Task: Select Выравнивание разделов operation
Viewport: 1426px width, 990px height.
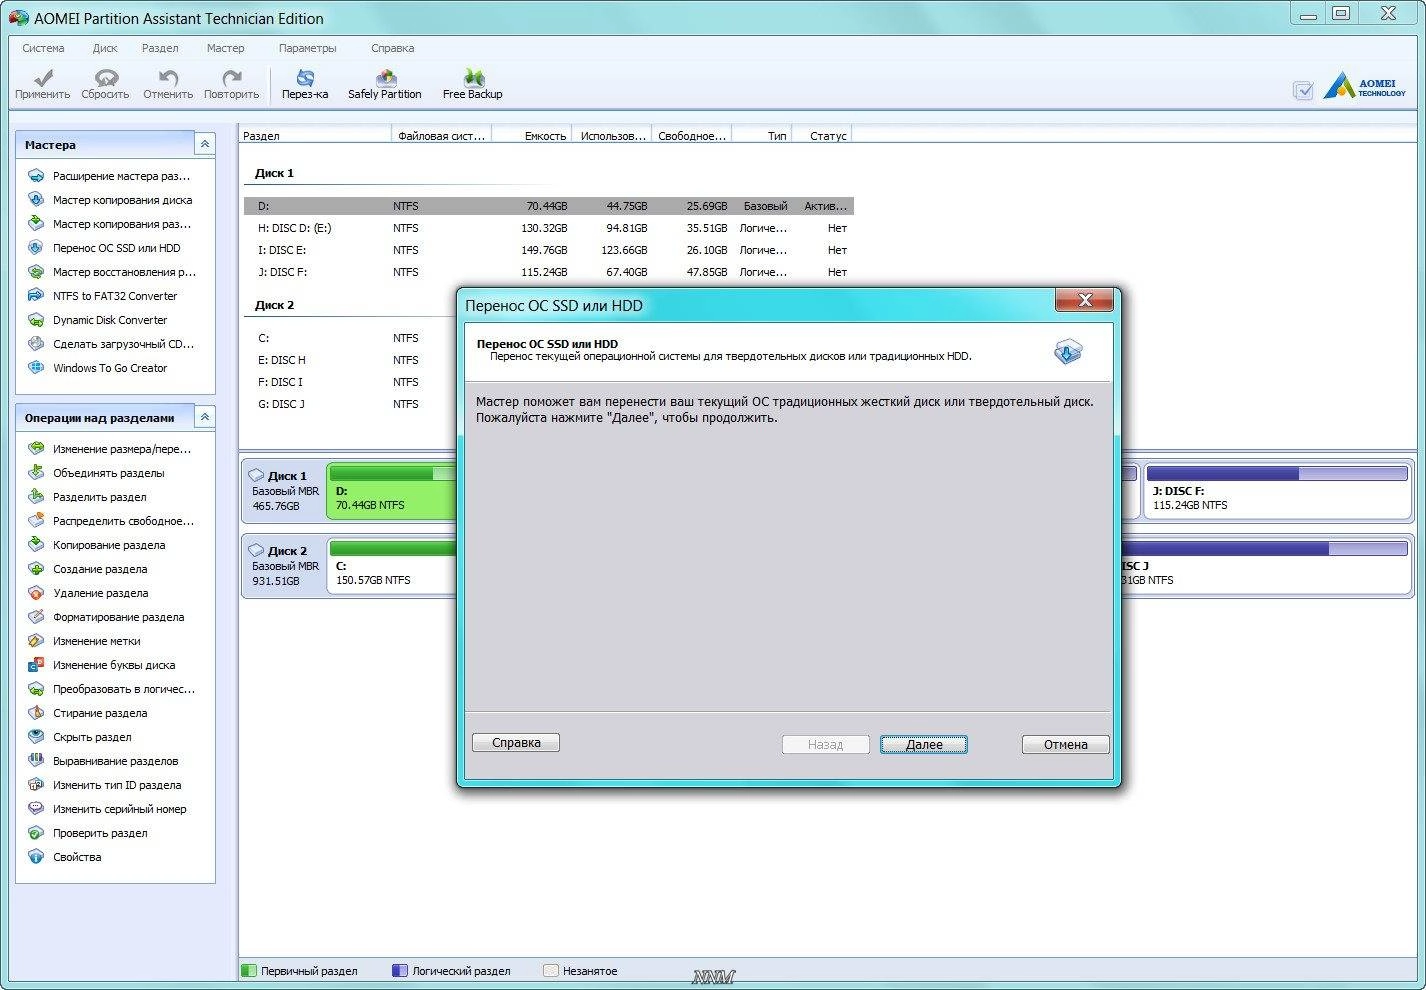Action: [x=103, y=761]
